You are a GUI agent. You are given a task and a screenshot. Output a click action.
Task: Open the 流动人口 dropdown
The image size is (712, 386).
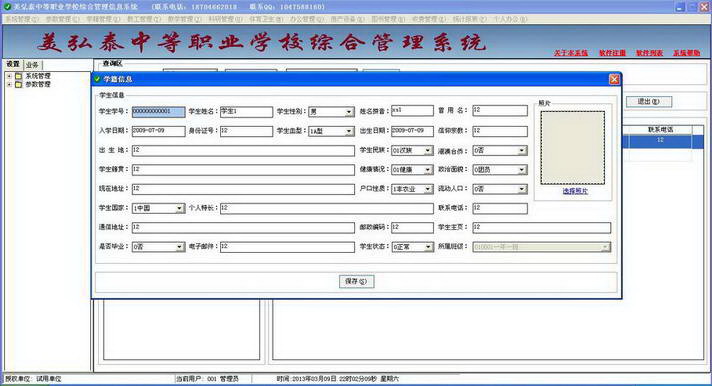click(x=522, y=189)
